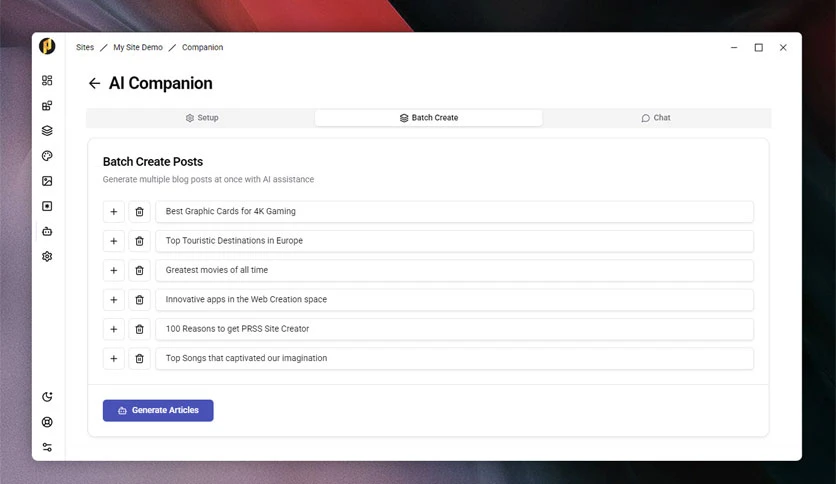Delete the Best Graphic Cards for 4K Gaming row
Image resolution: width=836 pixels, height=484 pixels.
139,212
